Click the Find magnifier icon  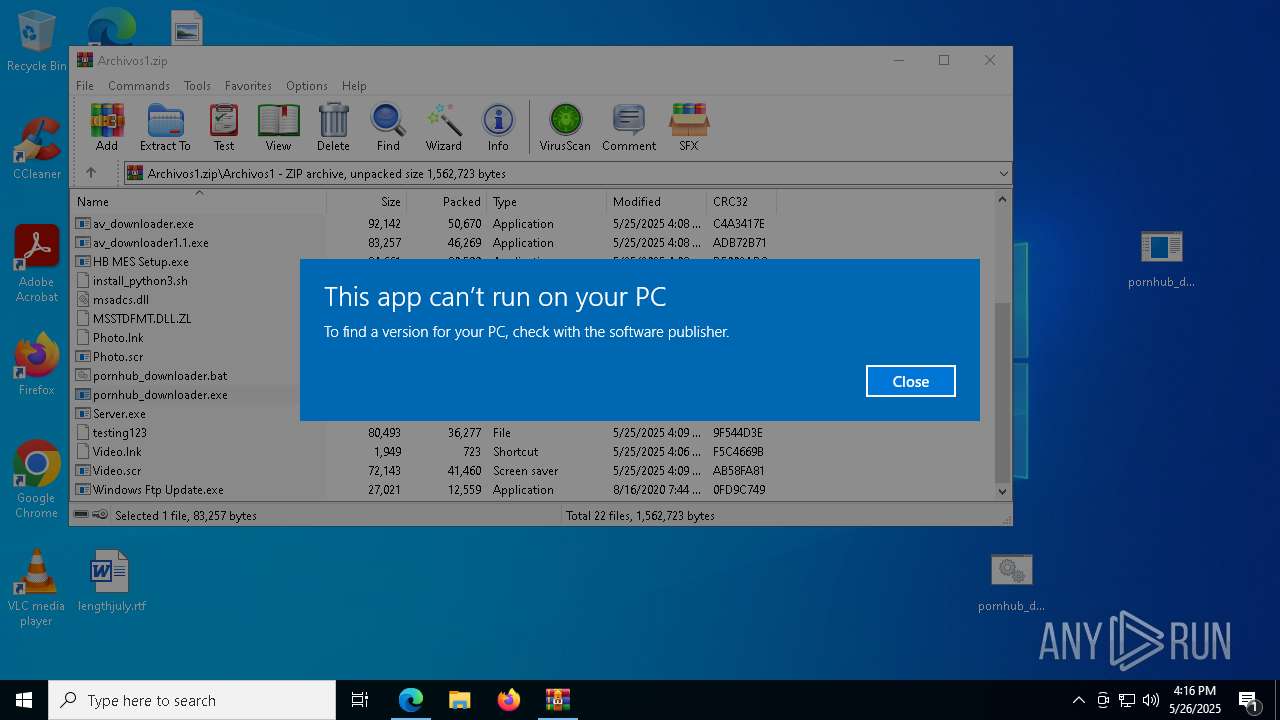(x=388, y=127)
